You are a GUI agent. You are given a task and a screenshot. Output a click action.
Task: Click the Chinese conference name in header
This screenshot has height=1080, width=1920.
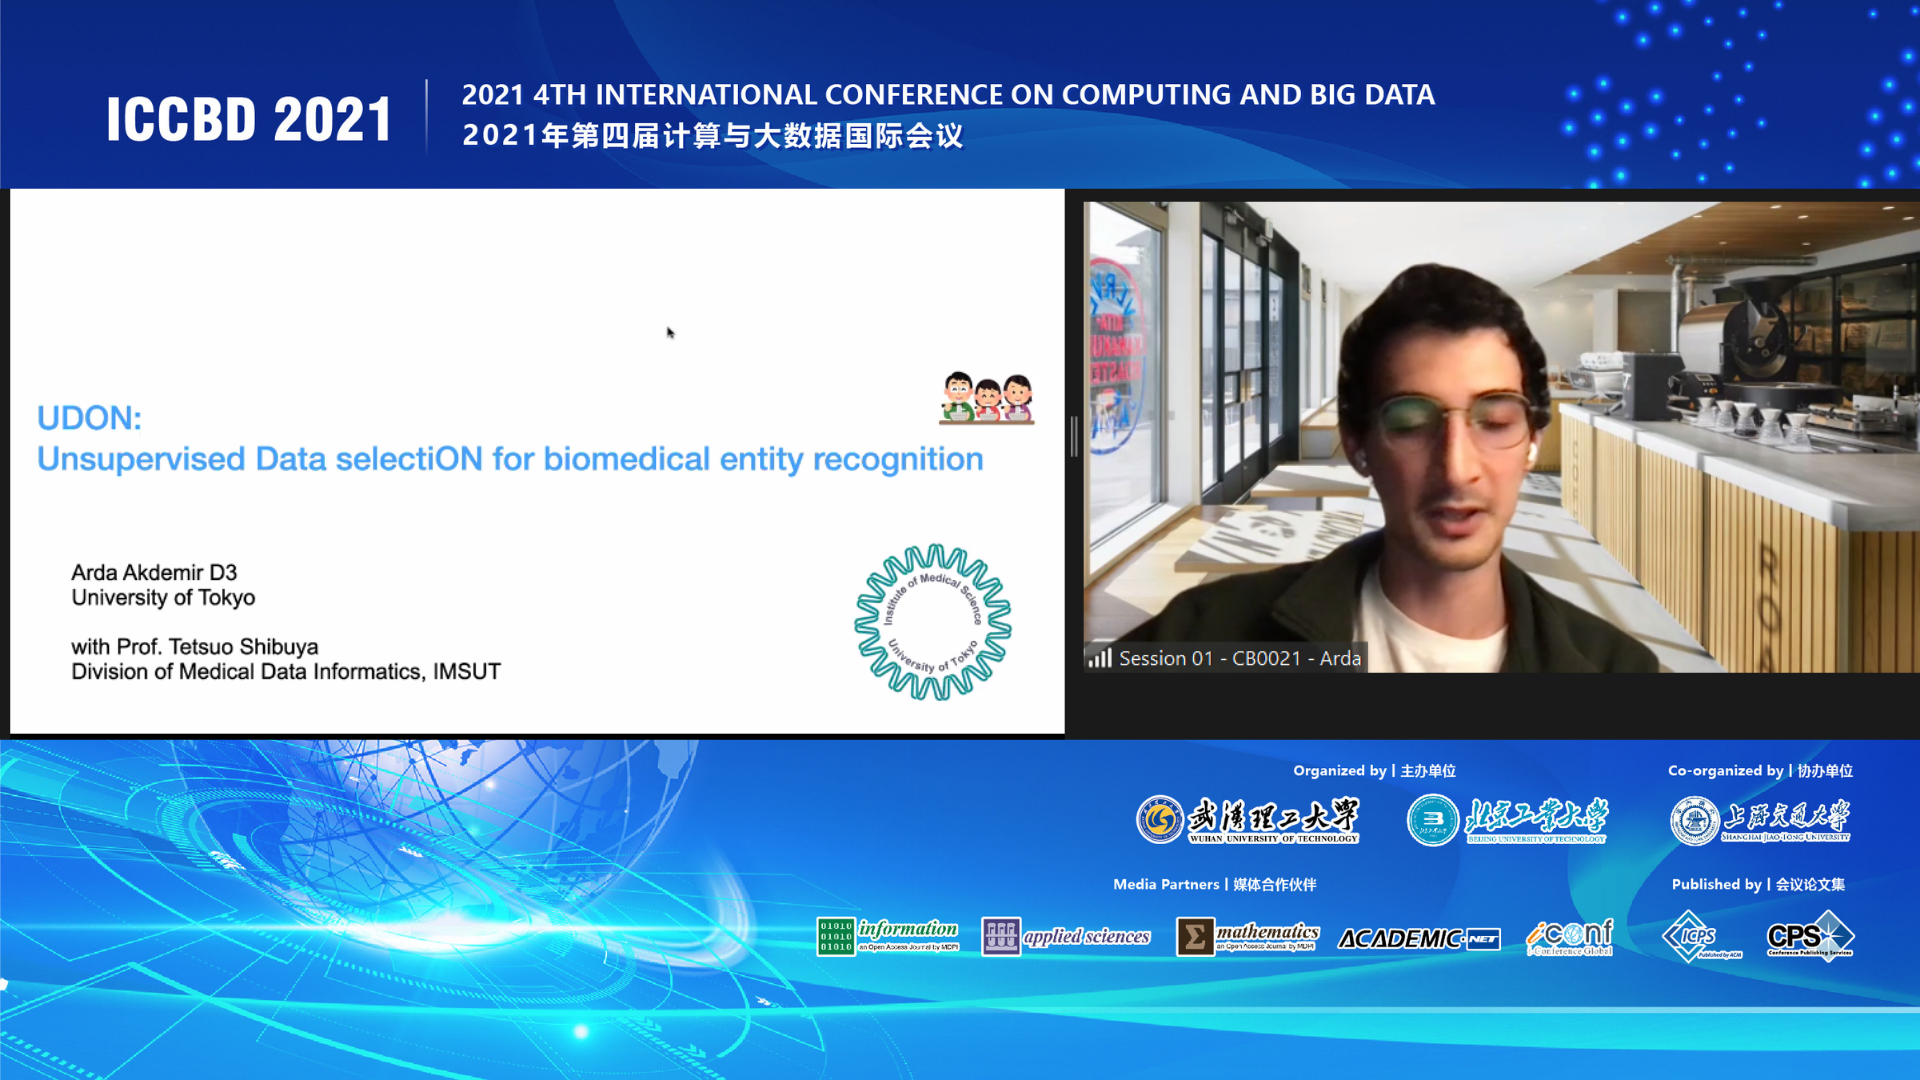[x=712, y=135]
